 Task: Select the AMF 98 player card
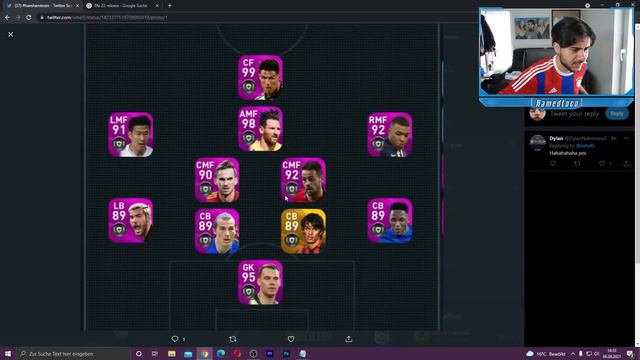260,129
